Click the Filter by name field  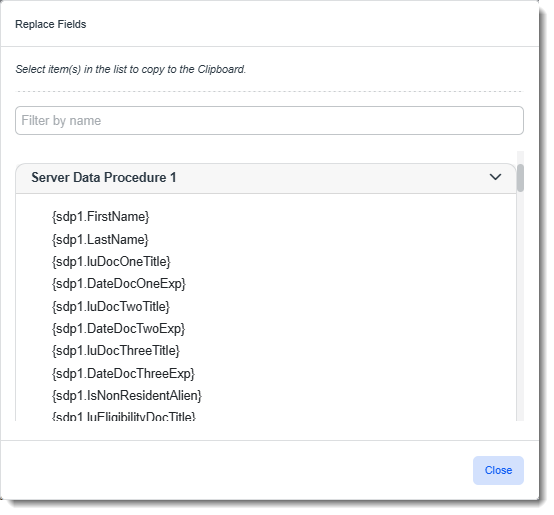(269, 120)
